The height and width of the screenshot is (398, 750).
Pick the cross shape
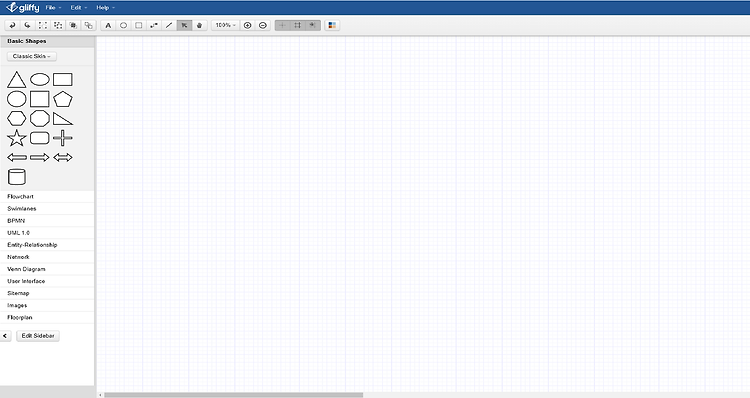pyautogui.click(x=63, y=138)
